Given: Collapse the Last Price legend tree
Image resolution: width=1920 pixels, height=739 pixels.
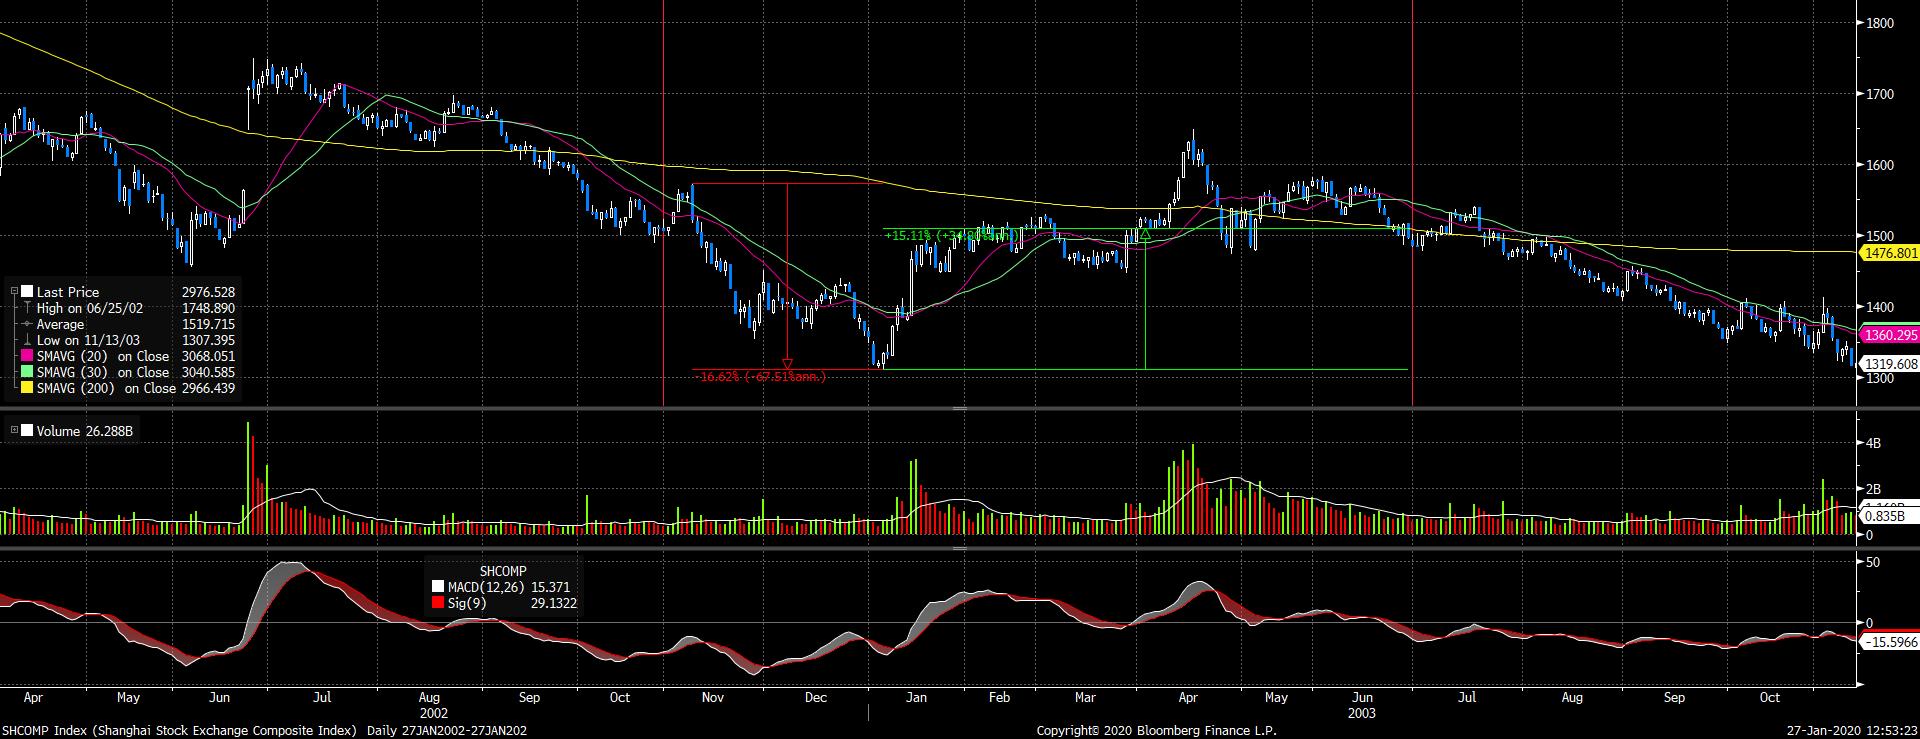Looking at the screenshot, I should pyautogui.click(x=14, y=292).
